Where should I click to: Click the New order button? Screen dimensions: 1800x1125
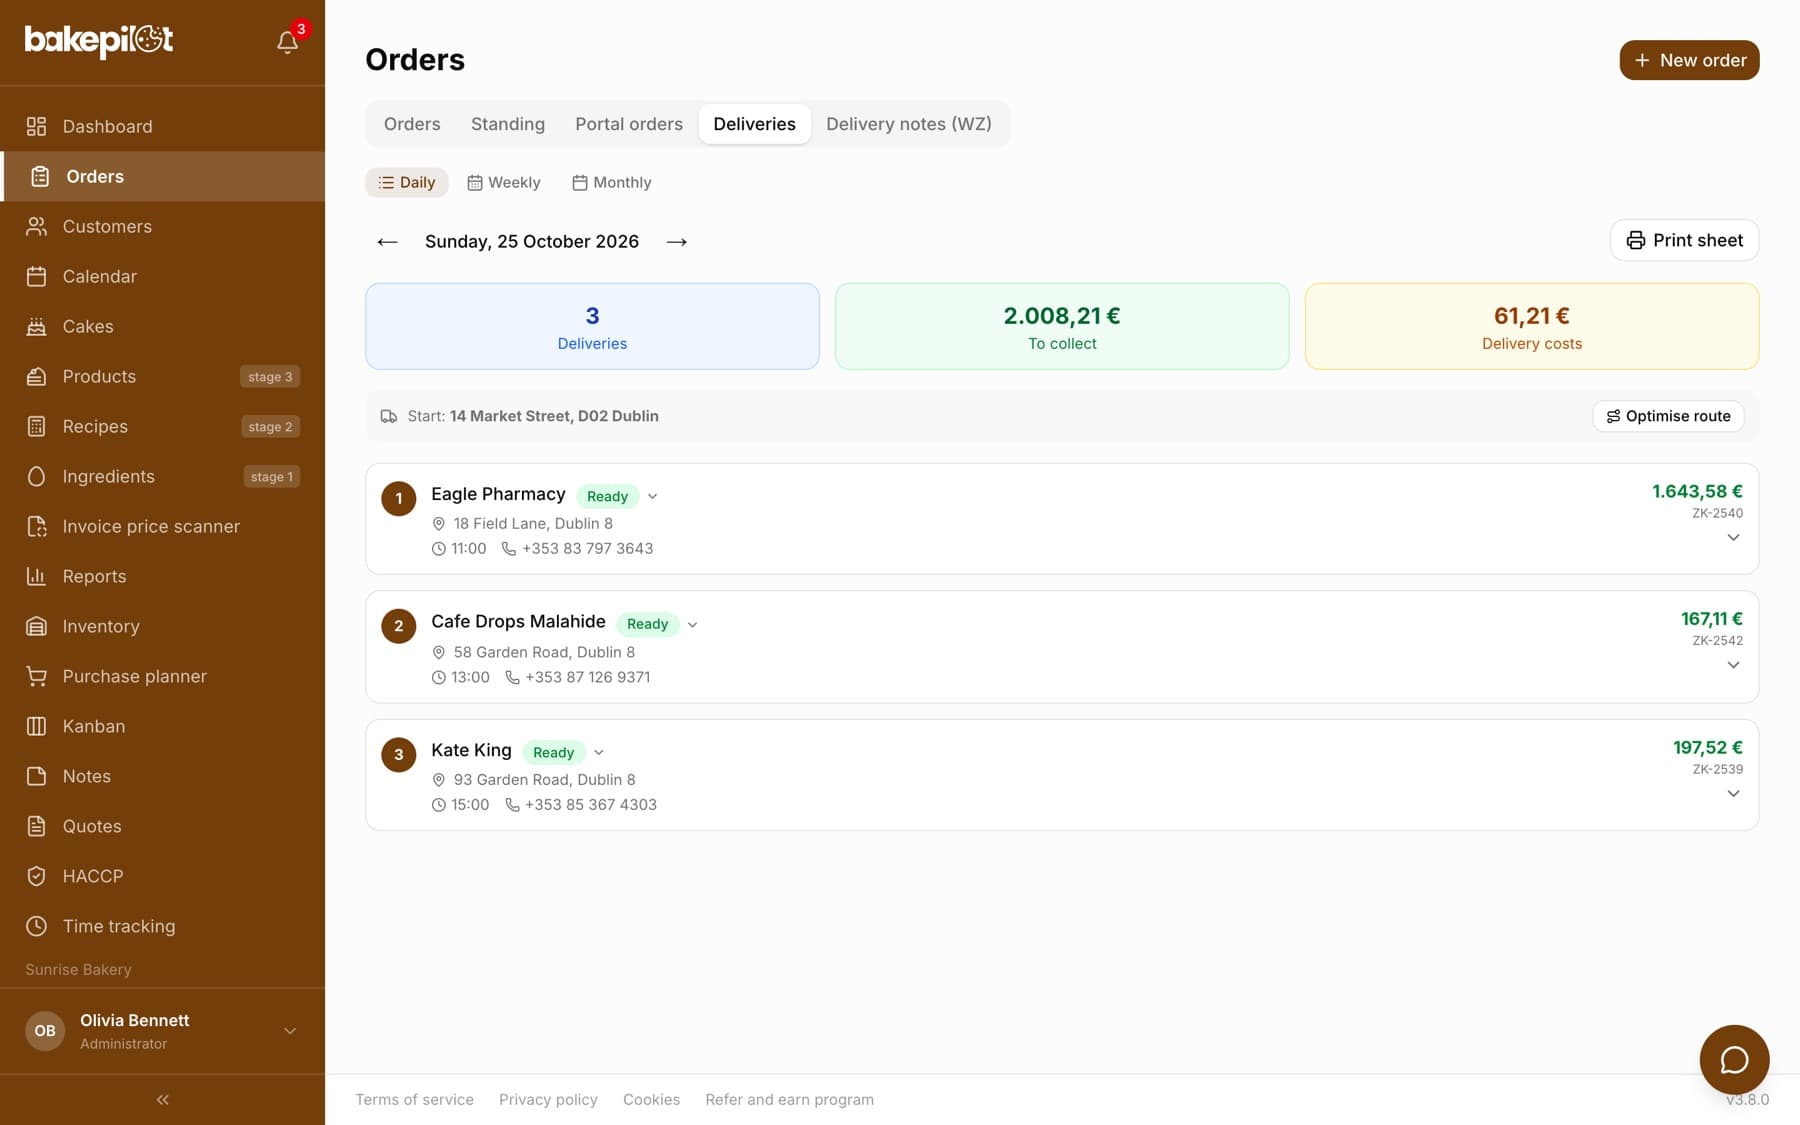1689,60
